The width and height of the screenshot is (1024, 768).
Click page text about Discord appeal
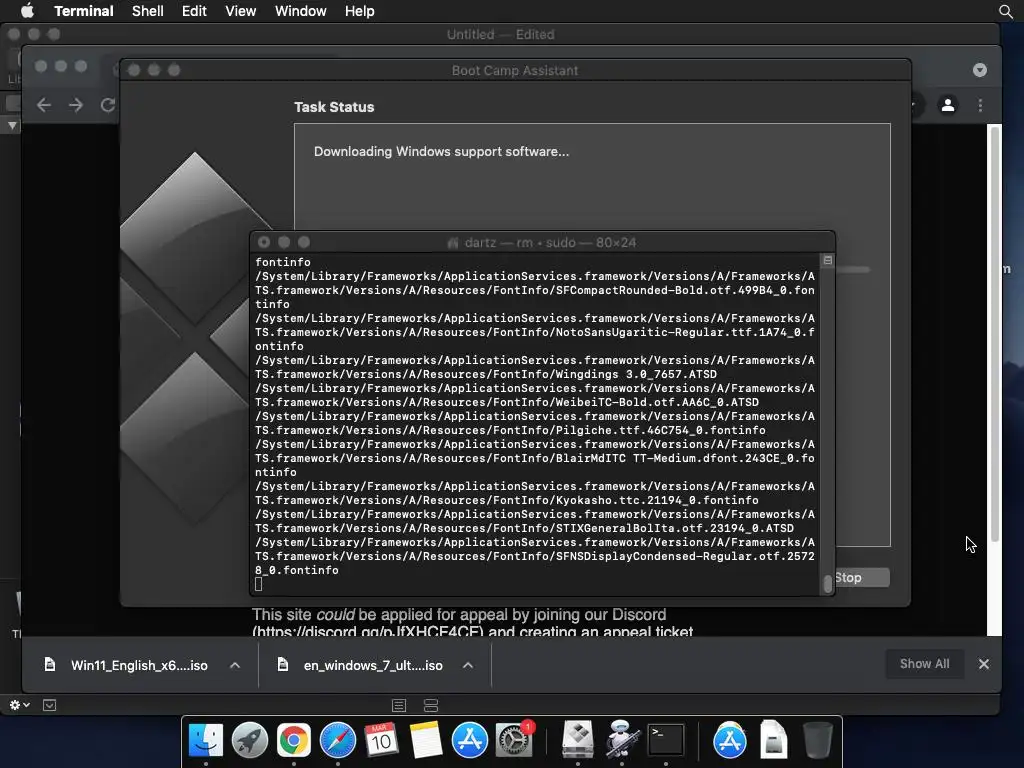click(472, 623)
